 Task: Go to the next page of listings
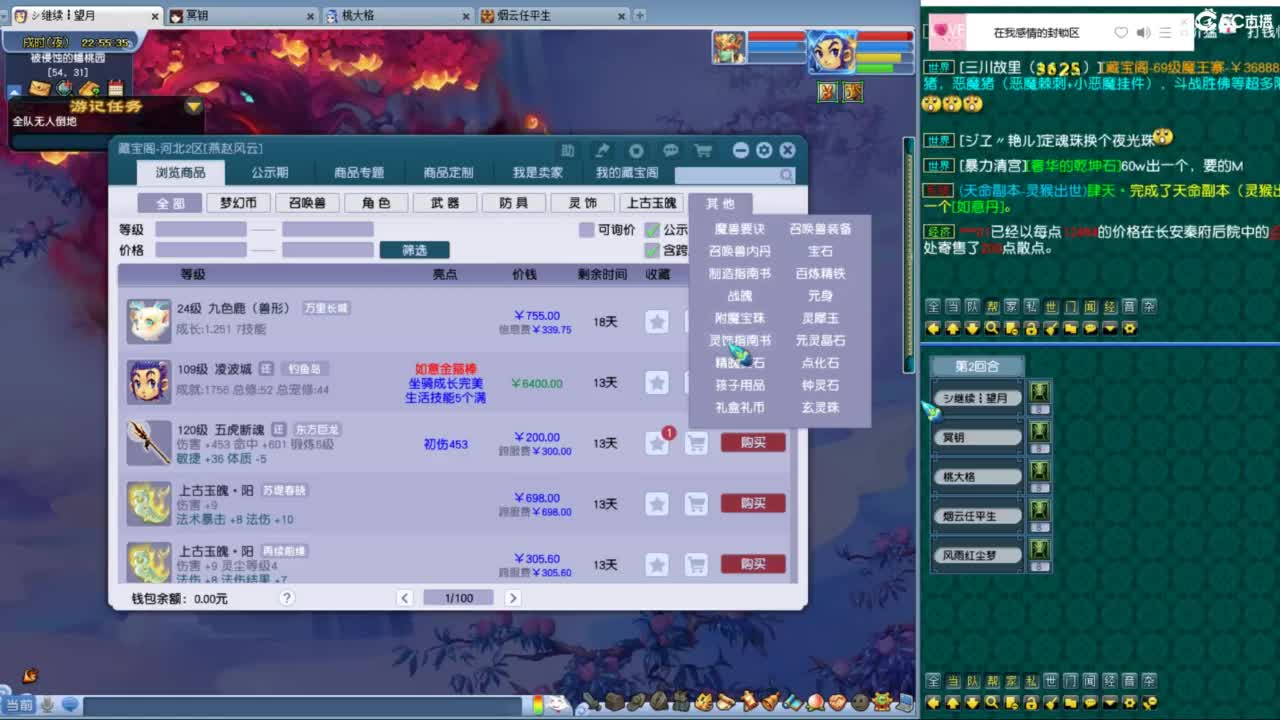[512, 598]
